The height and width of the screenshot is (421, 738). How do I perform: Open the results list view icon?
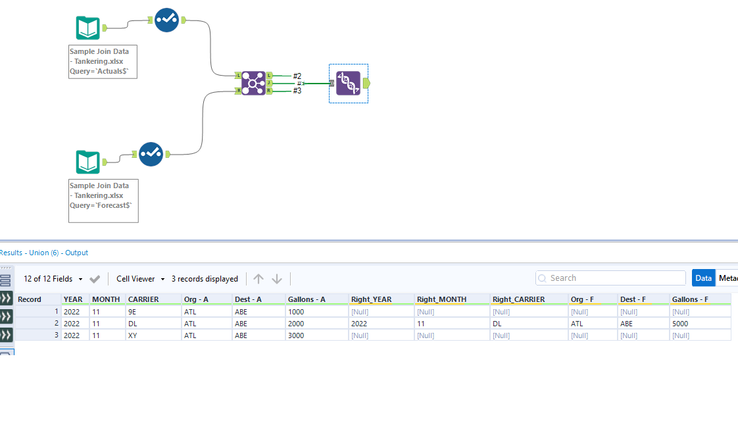6,280
